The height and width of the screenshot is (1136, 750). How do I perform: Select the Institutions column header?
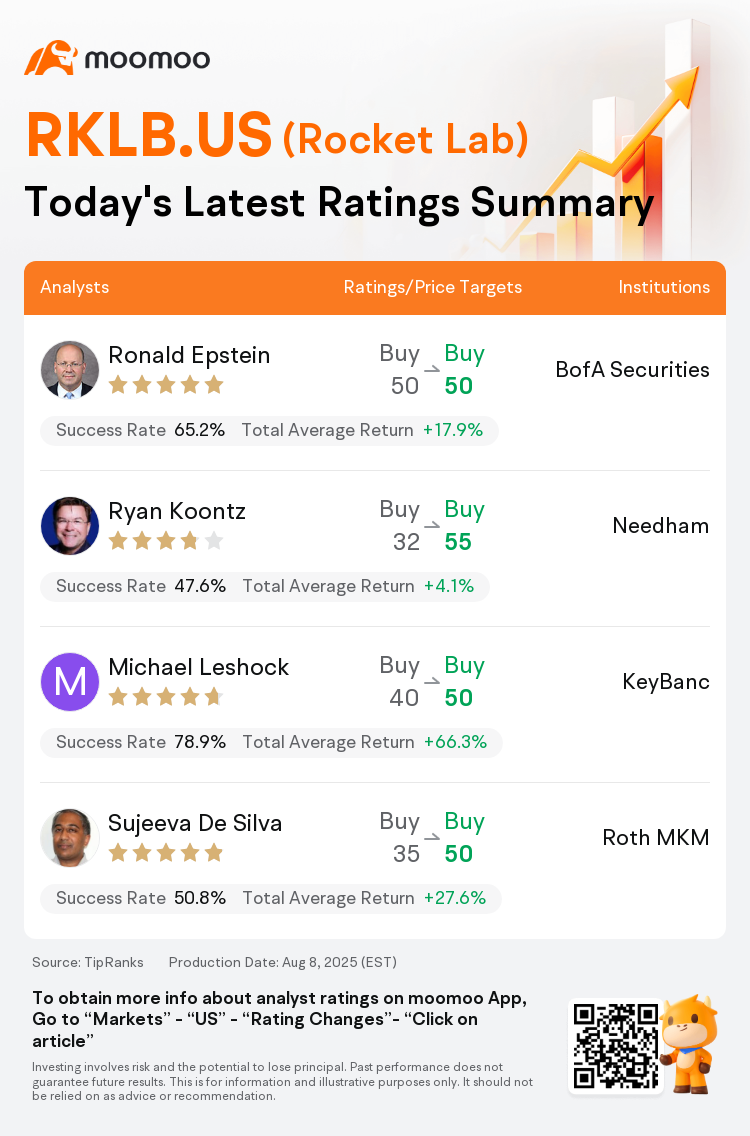click(664, 287)
